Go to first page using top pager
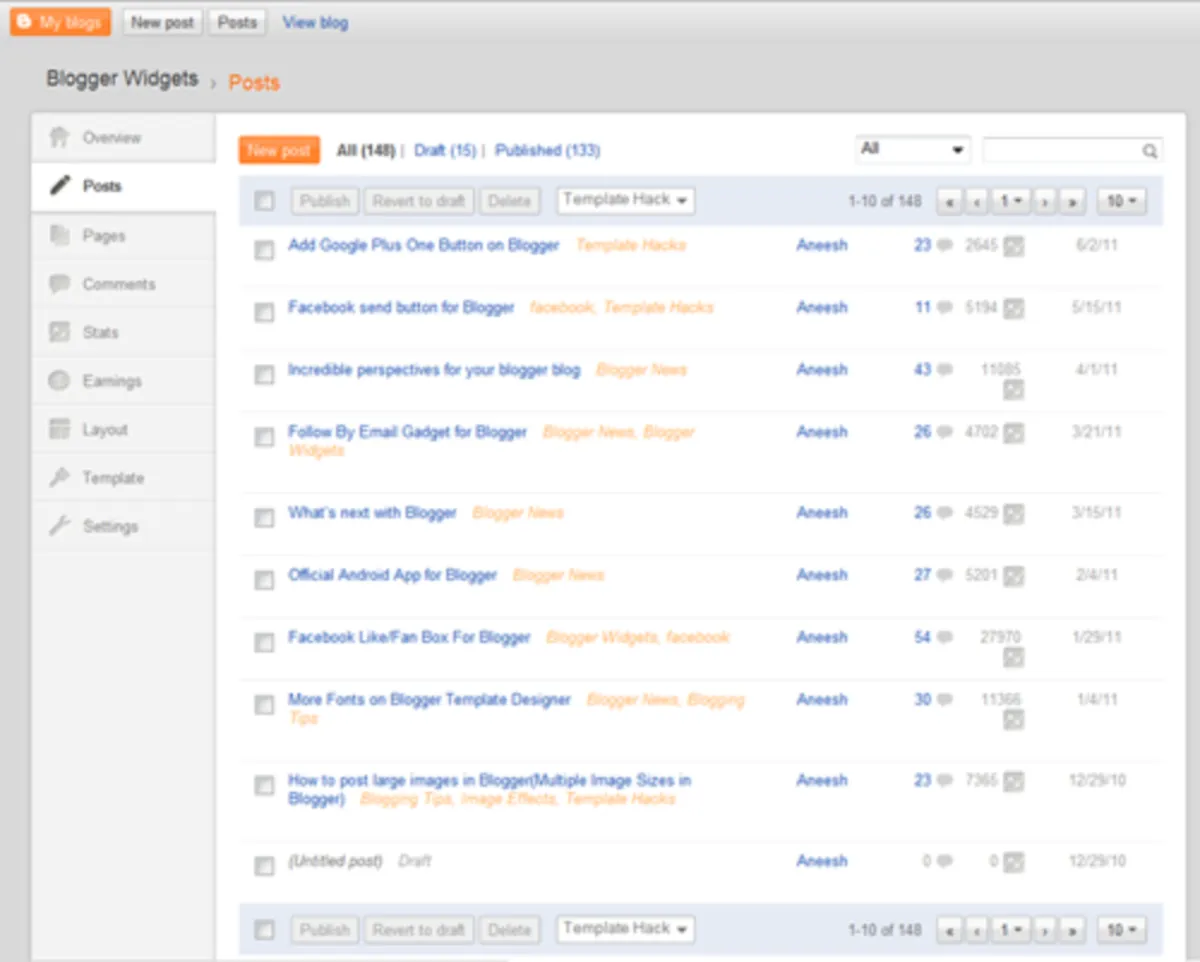 tap(949, 202)
